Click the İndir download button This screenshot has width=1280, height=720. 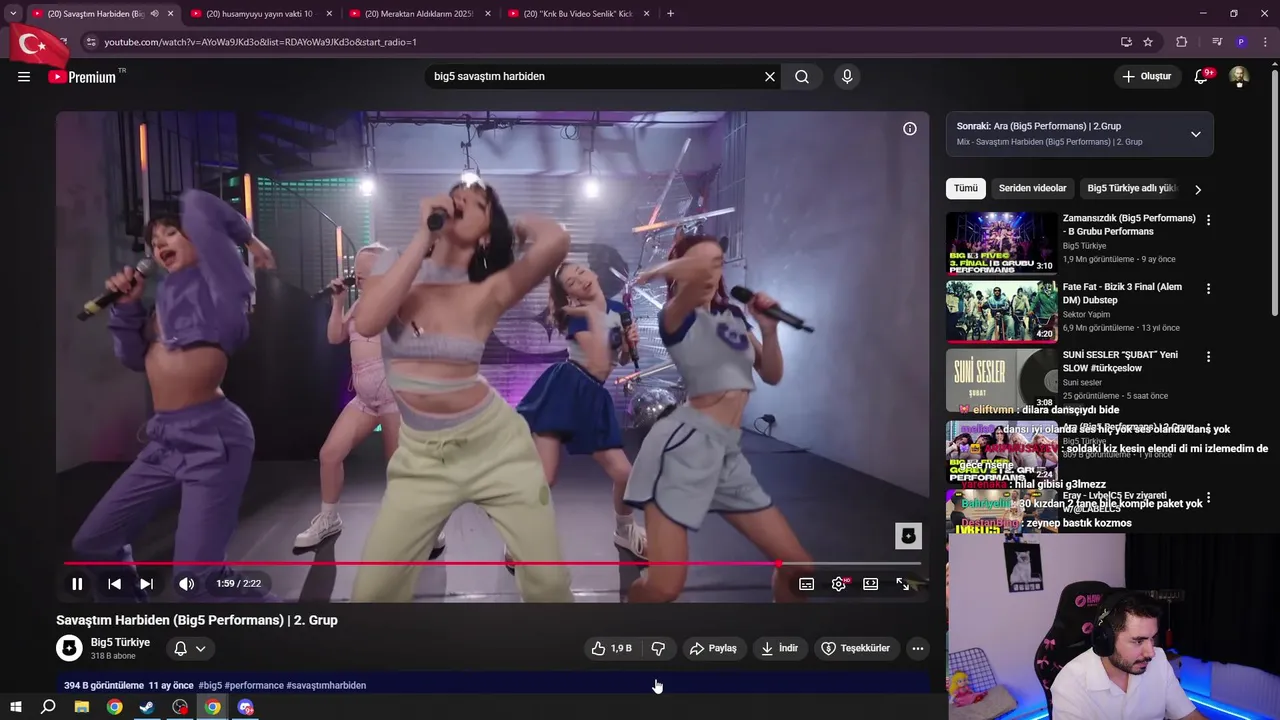(779, 649)
